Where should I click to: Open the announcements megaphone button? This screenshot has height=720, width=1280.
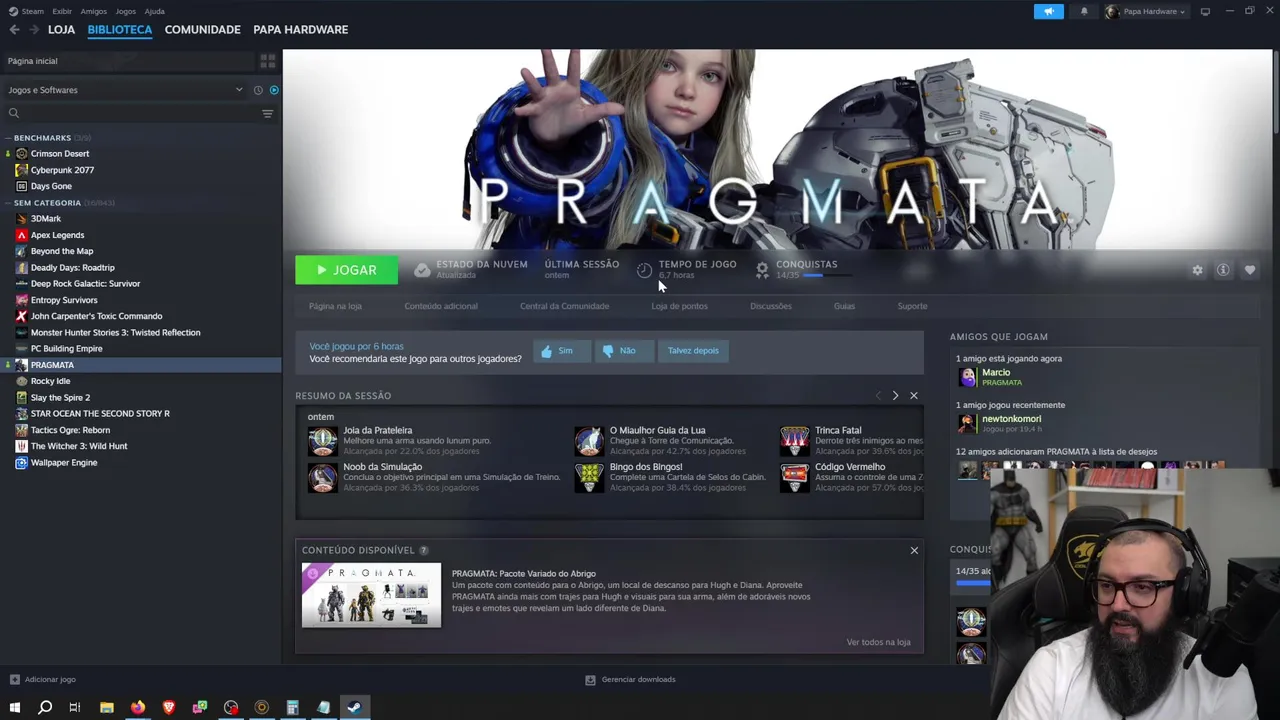coord(1048,11)
